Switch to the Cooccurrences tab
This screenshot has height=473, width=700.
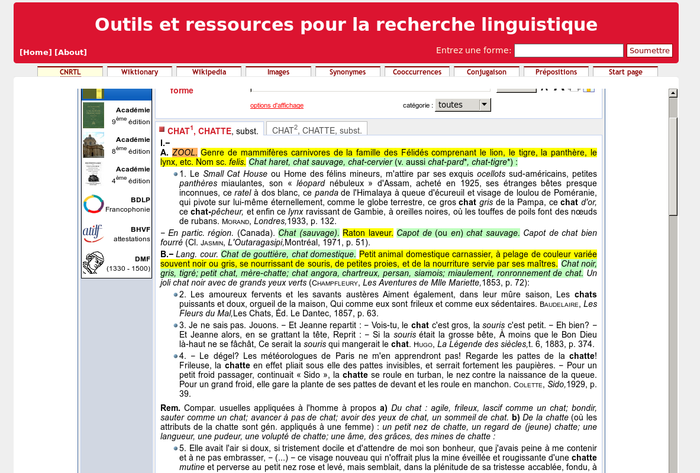[x=417, y=72]
